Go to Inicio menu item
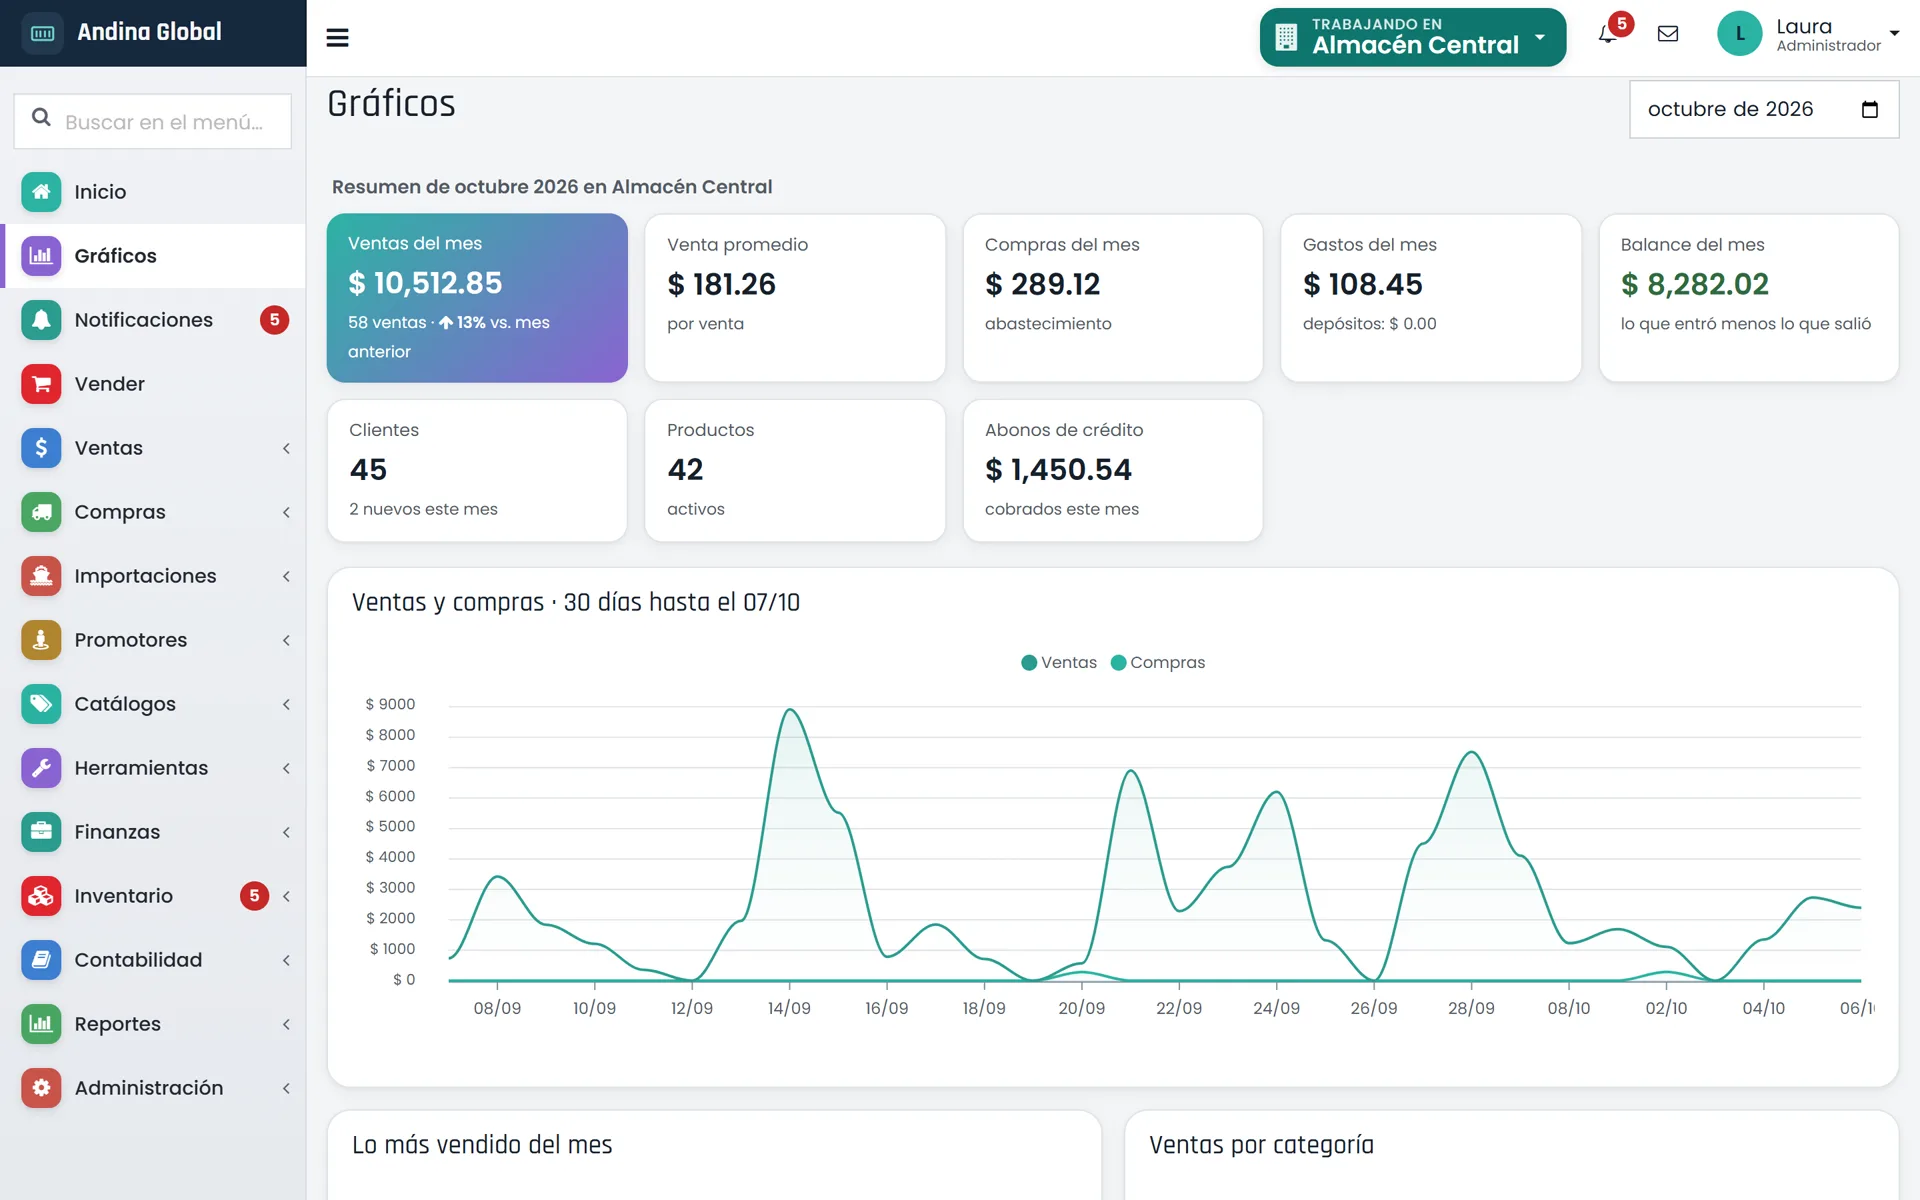 (153, 192)
